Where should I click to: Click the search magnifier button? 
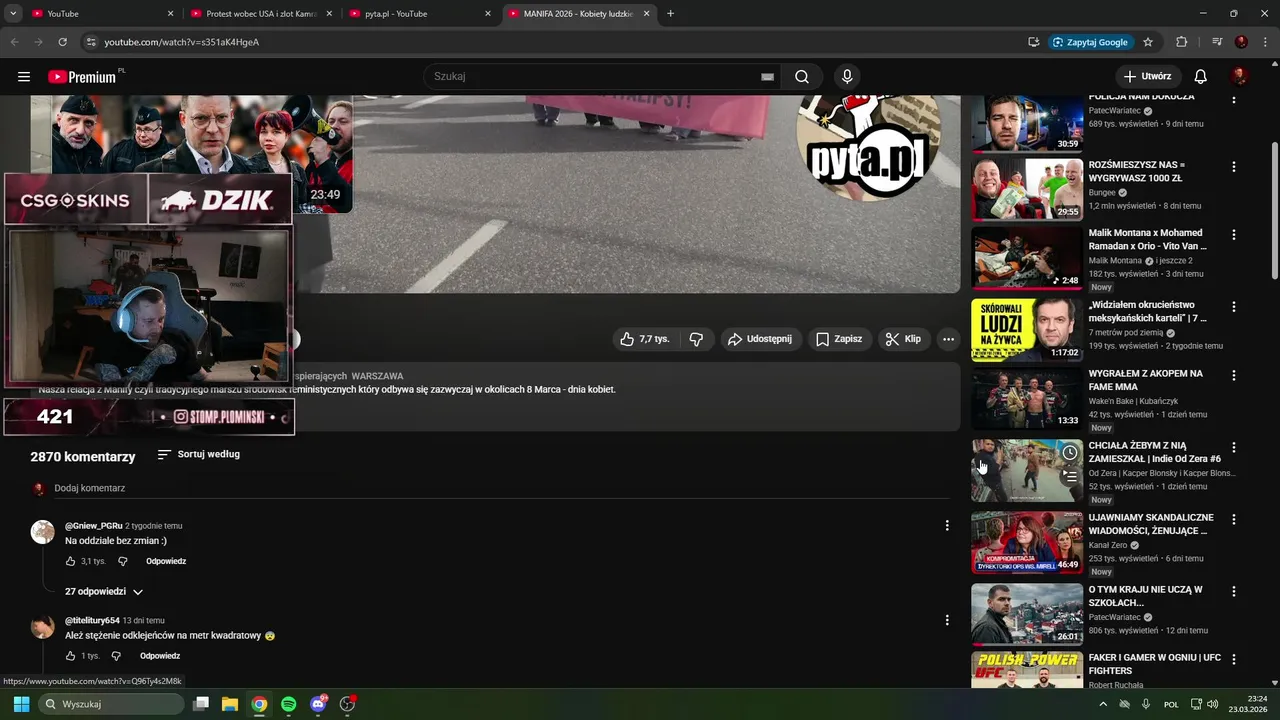click(802, 77)
